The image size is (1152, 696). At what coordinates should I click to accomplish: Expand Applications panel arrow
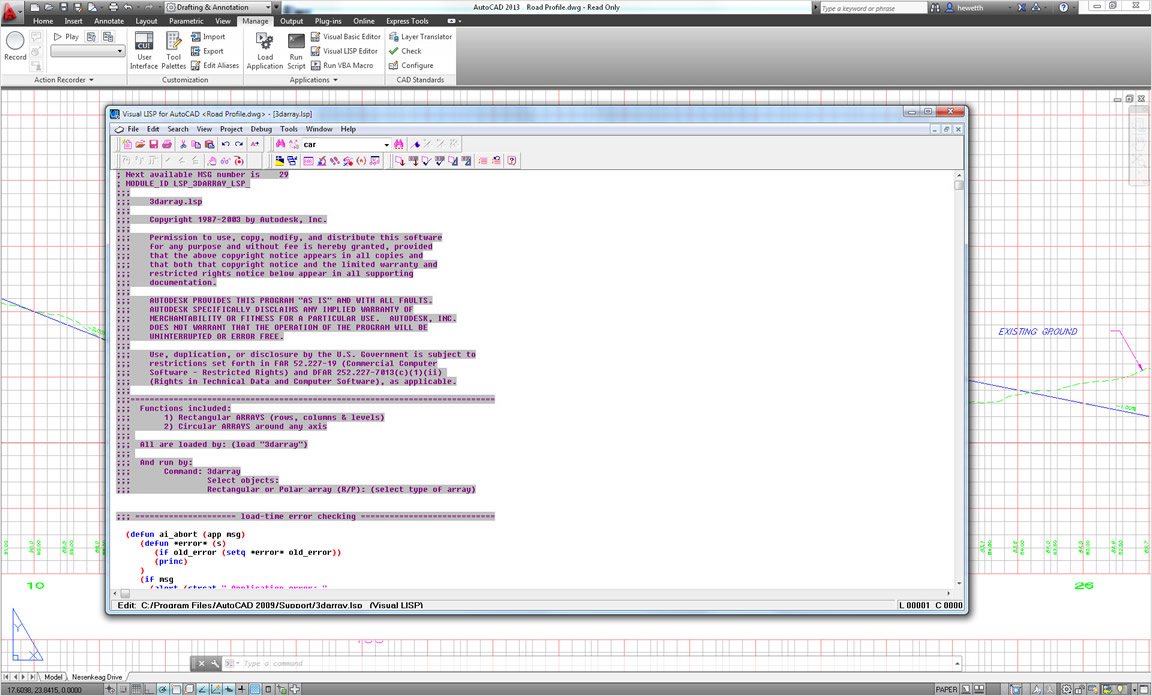pos(336,80)
